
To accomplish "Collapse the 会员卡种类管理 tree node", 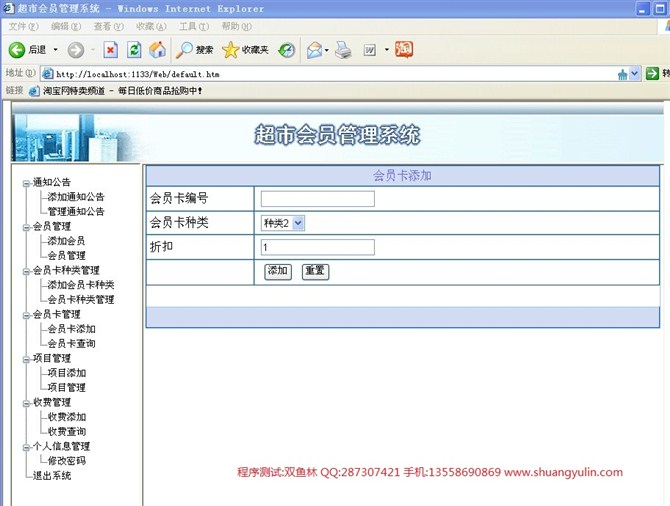I will 26,271.
